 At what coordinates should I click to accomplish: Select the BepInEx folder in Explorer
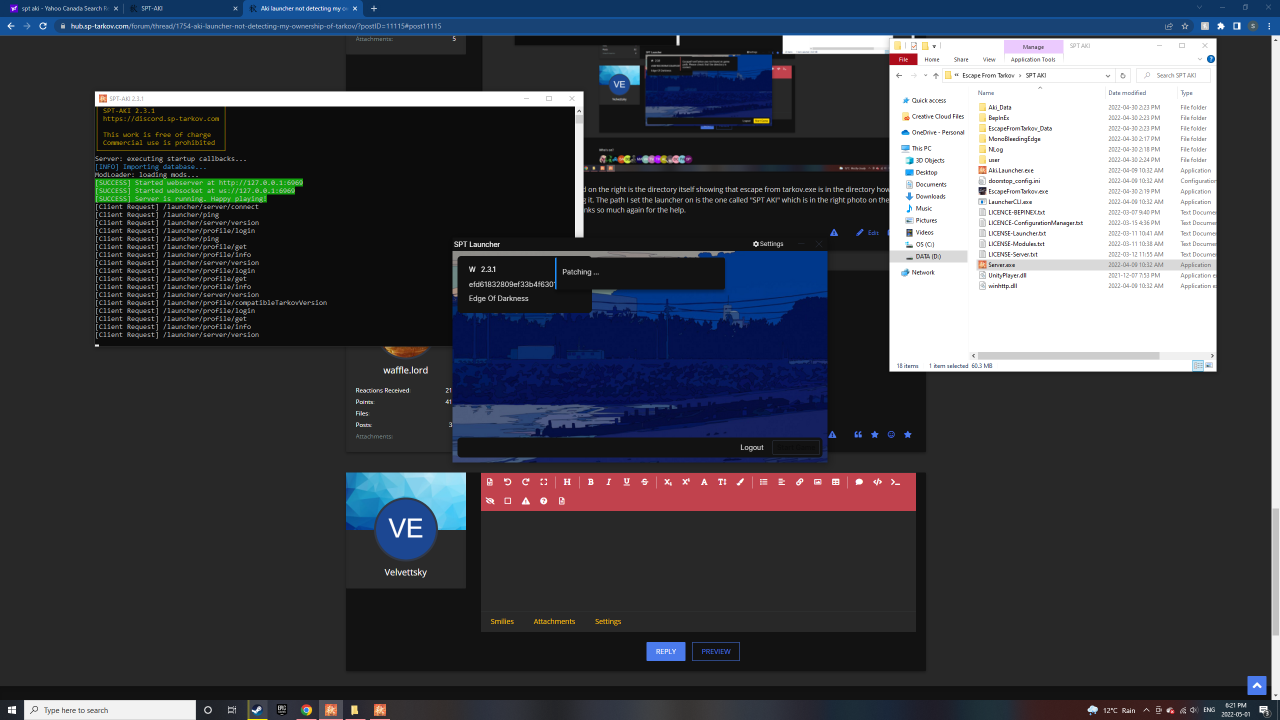pyautogui.click(x=998, y=118)
